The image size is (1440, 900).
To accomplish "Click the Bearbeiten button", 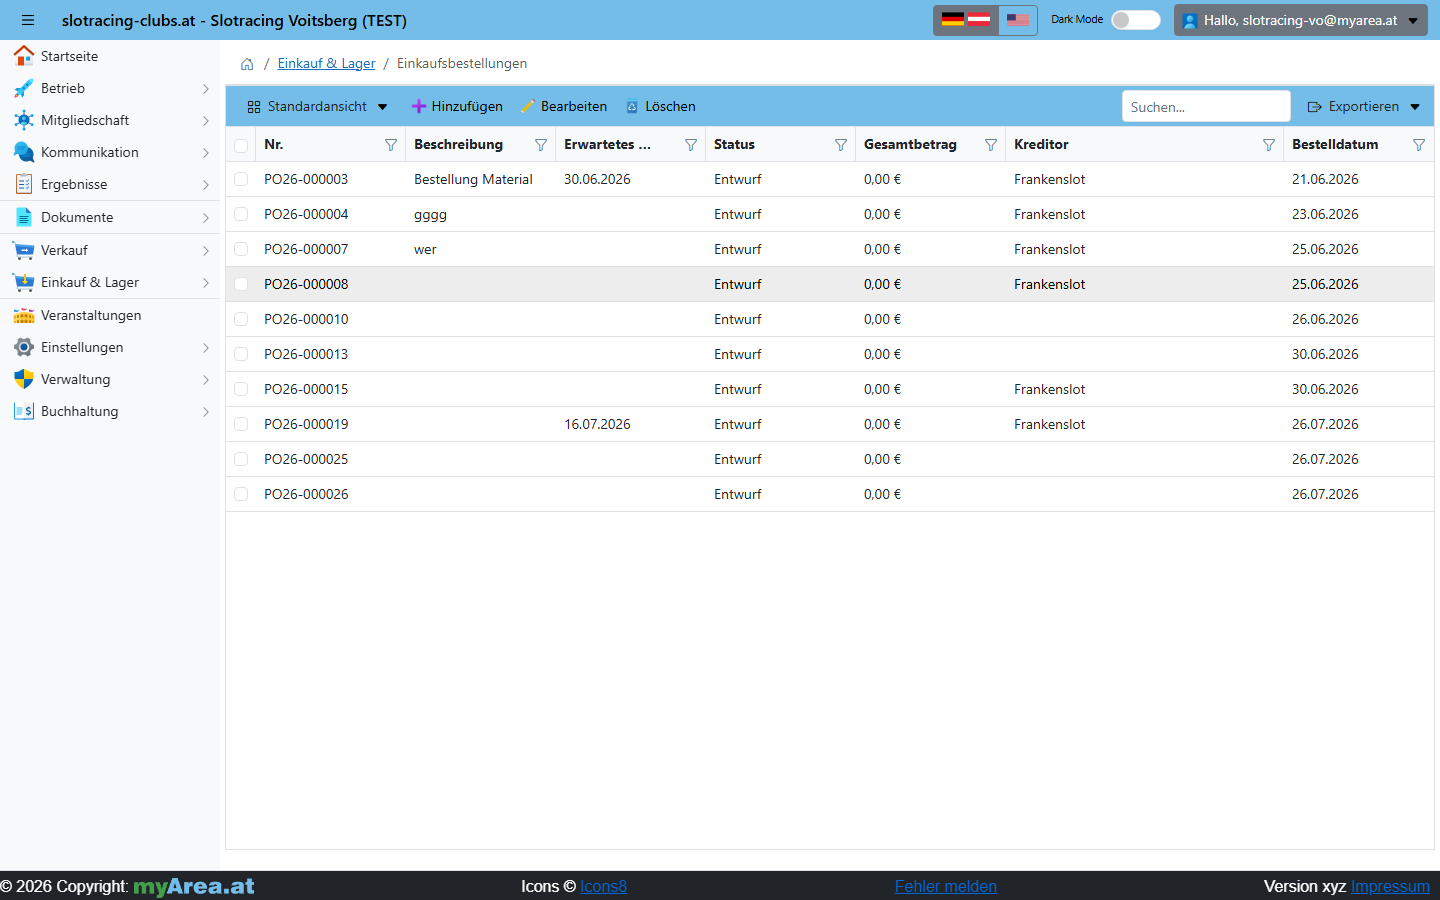I will [x=564, y=106].
